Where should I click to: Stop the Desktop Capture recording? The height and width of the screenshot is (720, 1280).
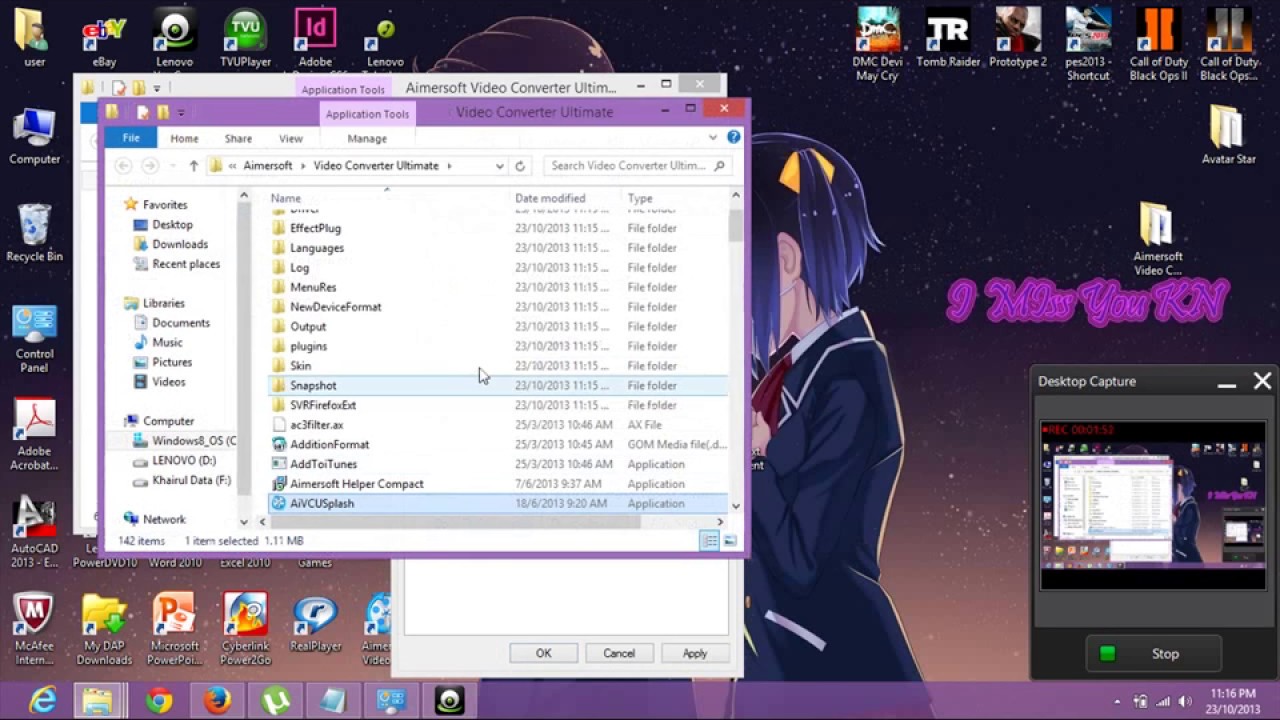point(1153,654)
